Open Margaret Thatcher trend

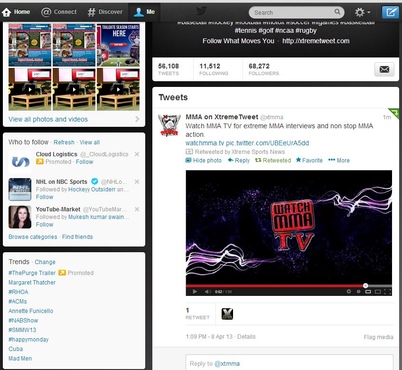[x=32, y=282]
